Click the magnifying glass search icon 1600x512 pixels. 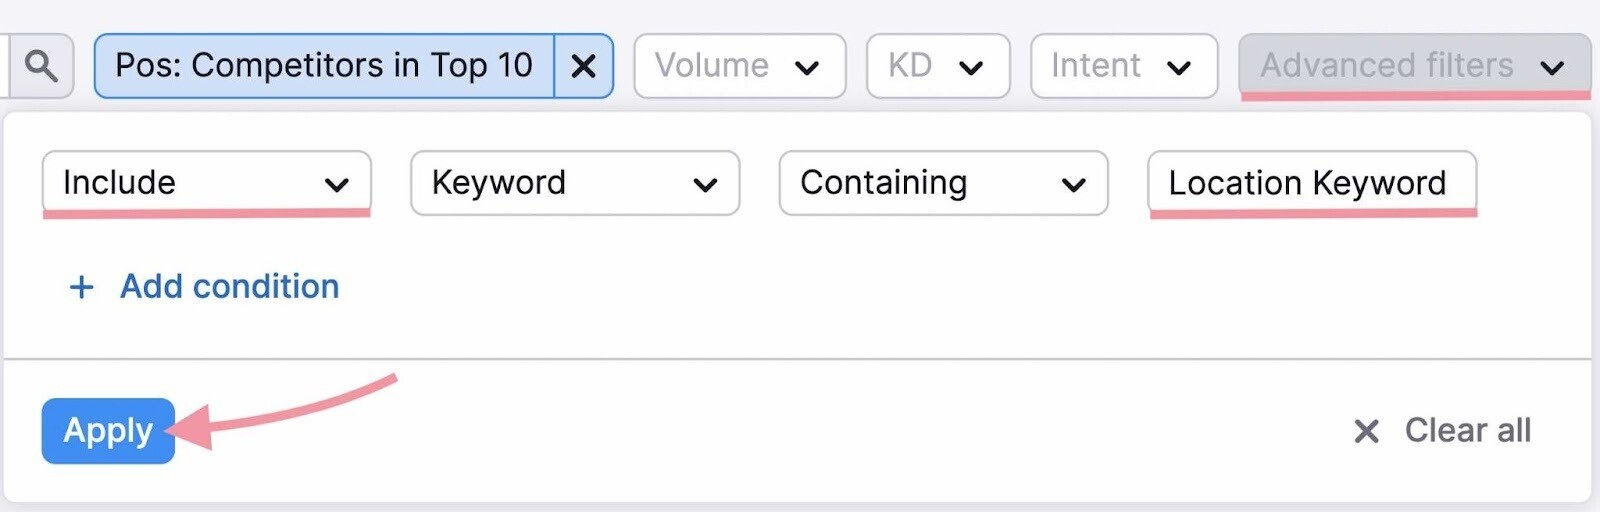[x=41, y=66]
